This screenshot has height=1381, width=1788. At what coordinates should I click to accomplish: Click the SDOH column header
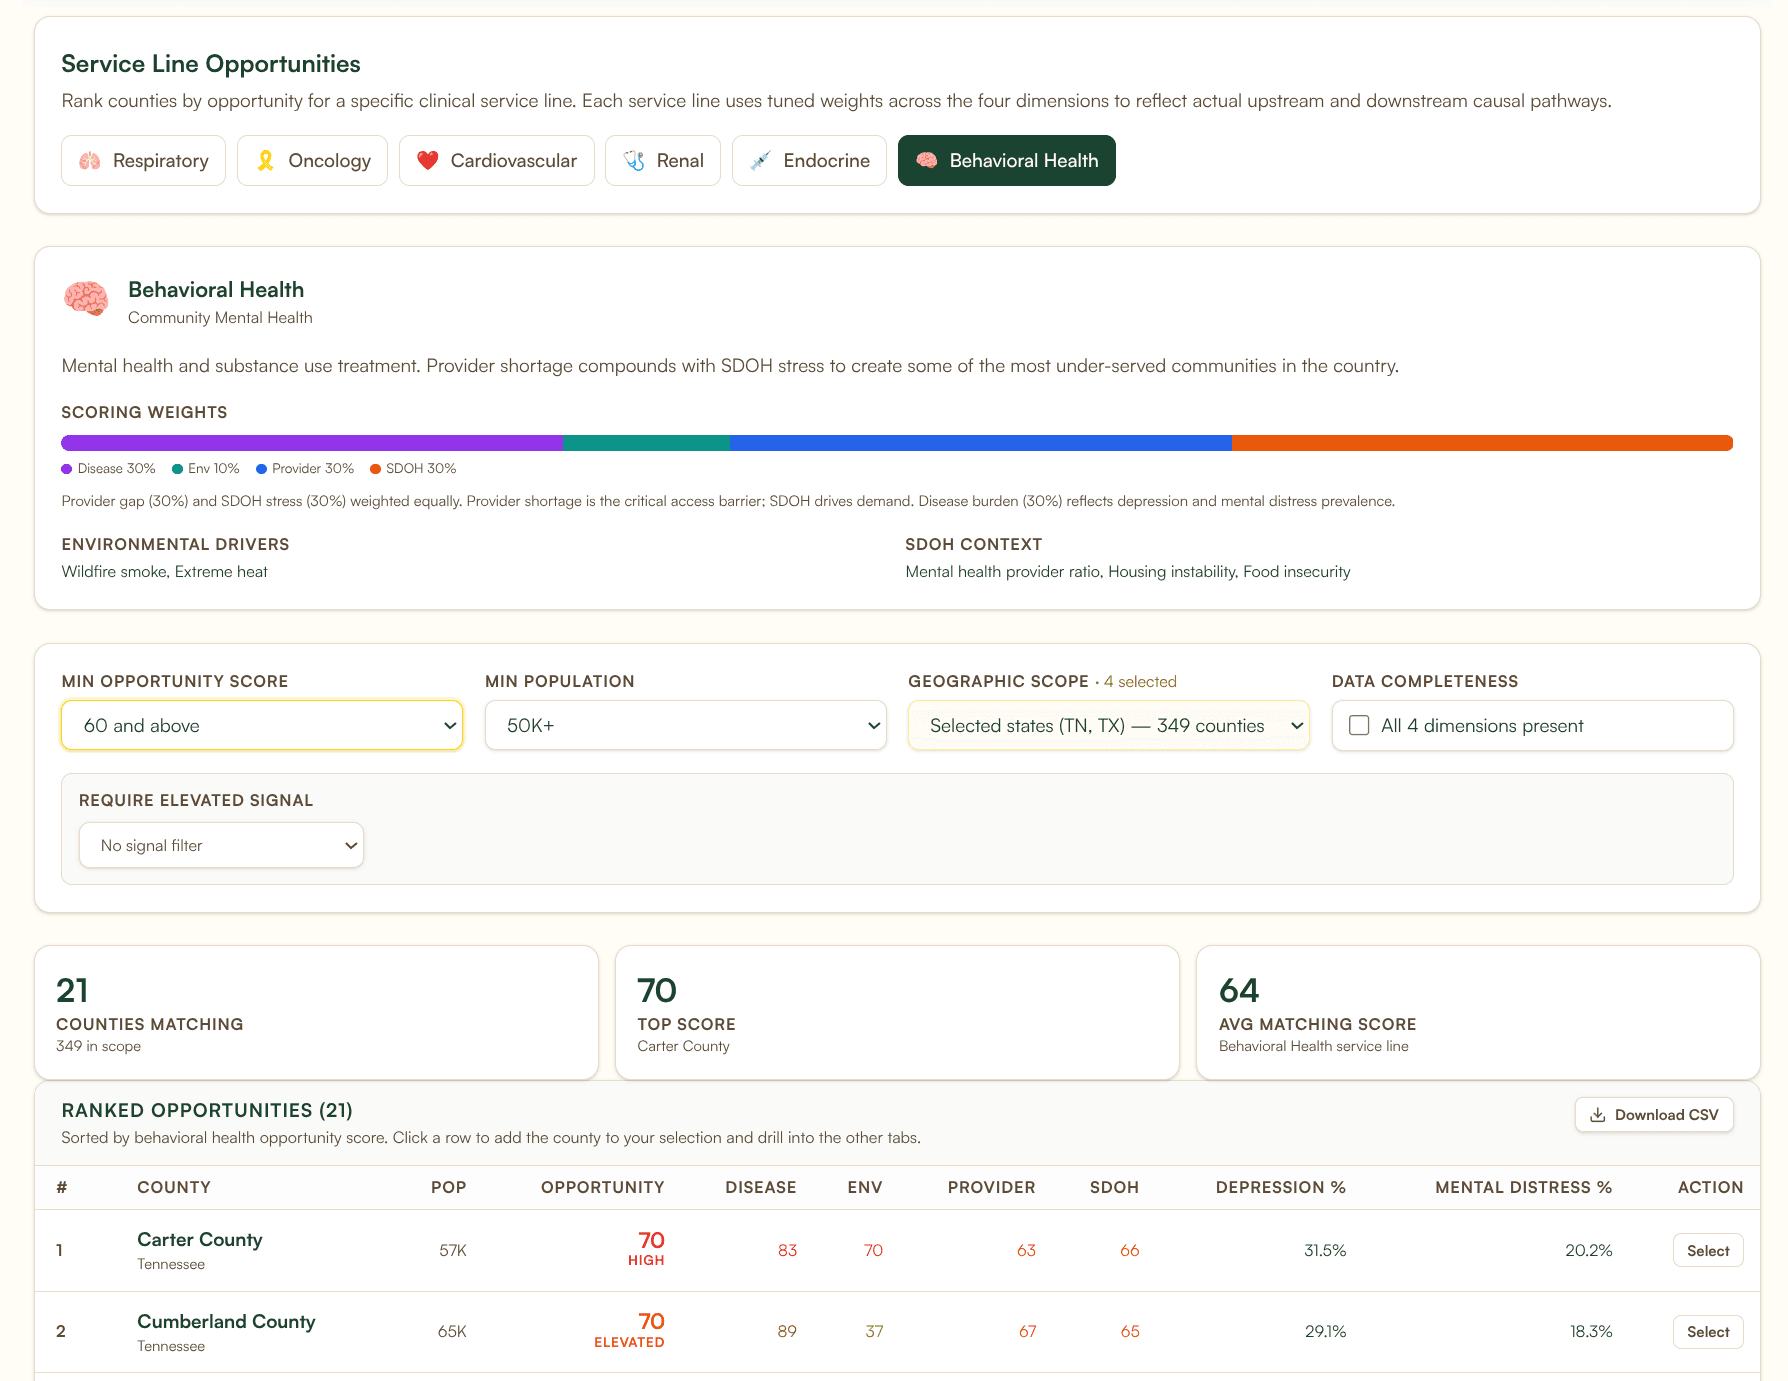(1115, 1188)
